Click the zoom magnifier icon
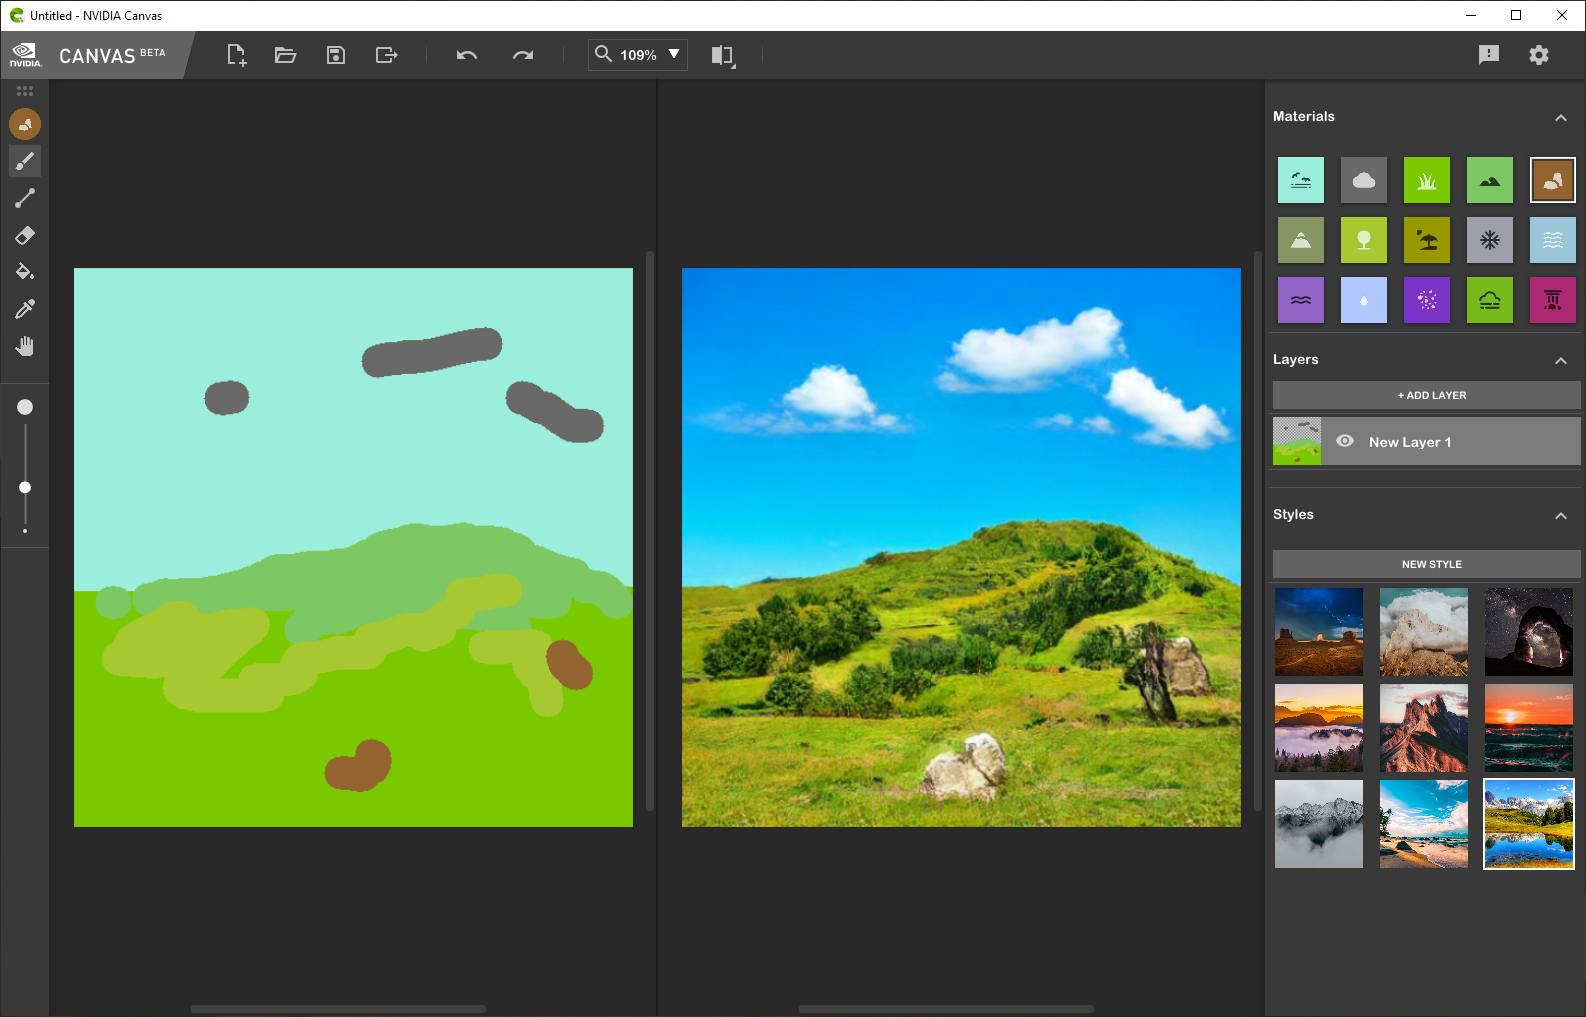 click(x=603, y=54)
